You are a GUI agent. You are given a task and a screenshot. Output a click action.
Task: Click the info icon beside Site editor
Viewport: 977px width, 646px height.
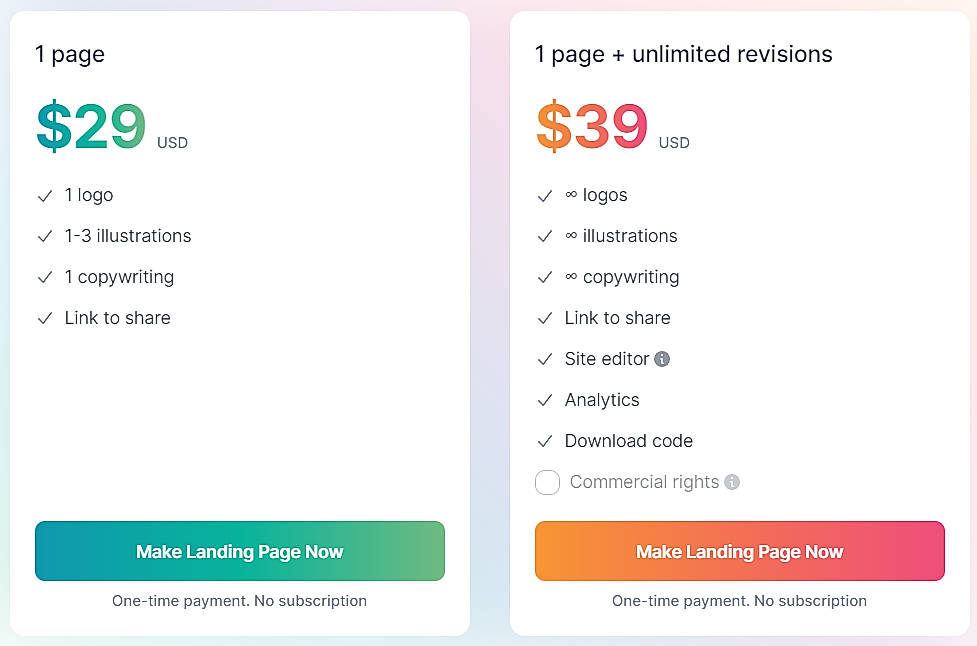pos(661,359)
